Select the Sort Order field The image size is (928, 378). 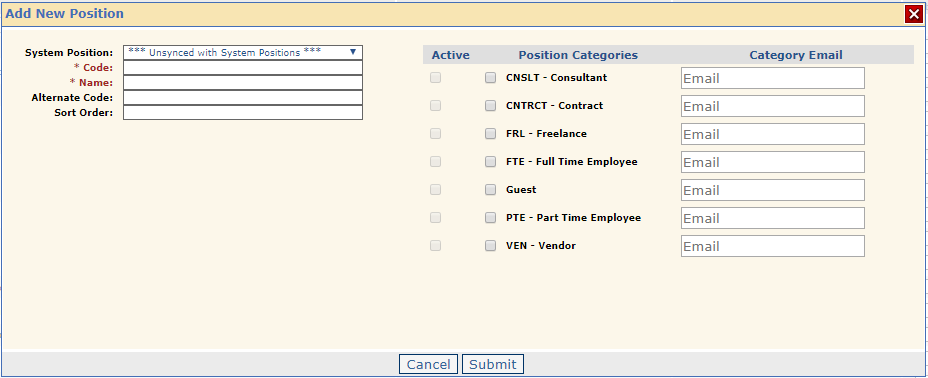tap(243, 112)
